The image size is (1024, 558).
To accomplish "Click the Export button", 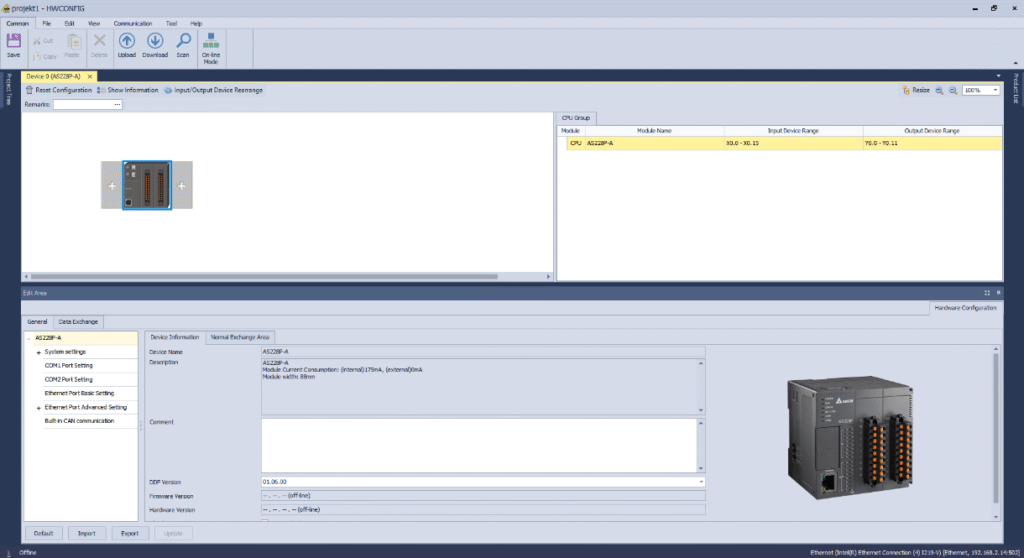I will 130,533.
